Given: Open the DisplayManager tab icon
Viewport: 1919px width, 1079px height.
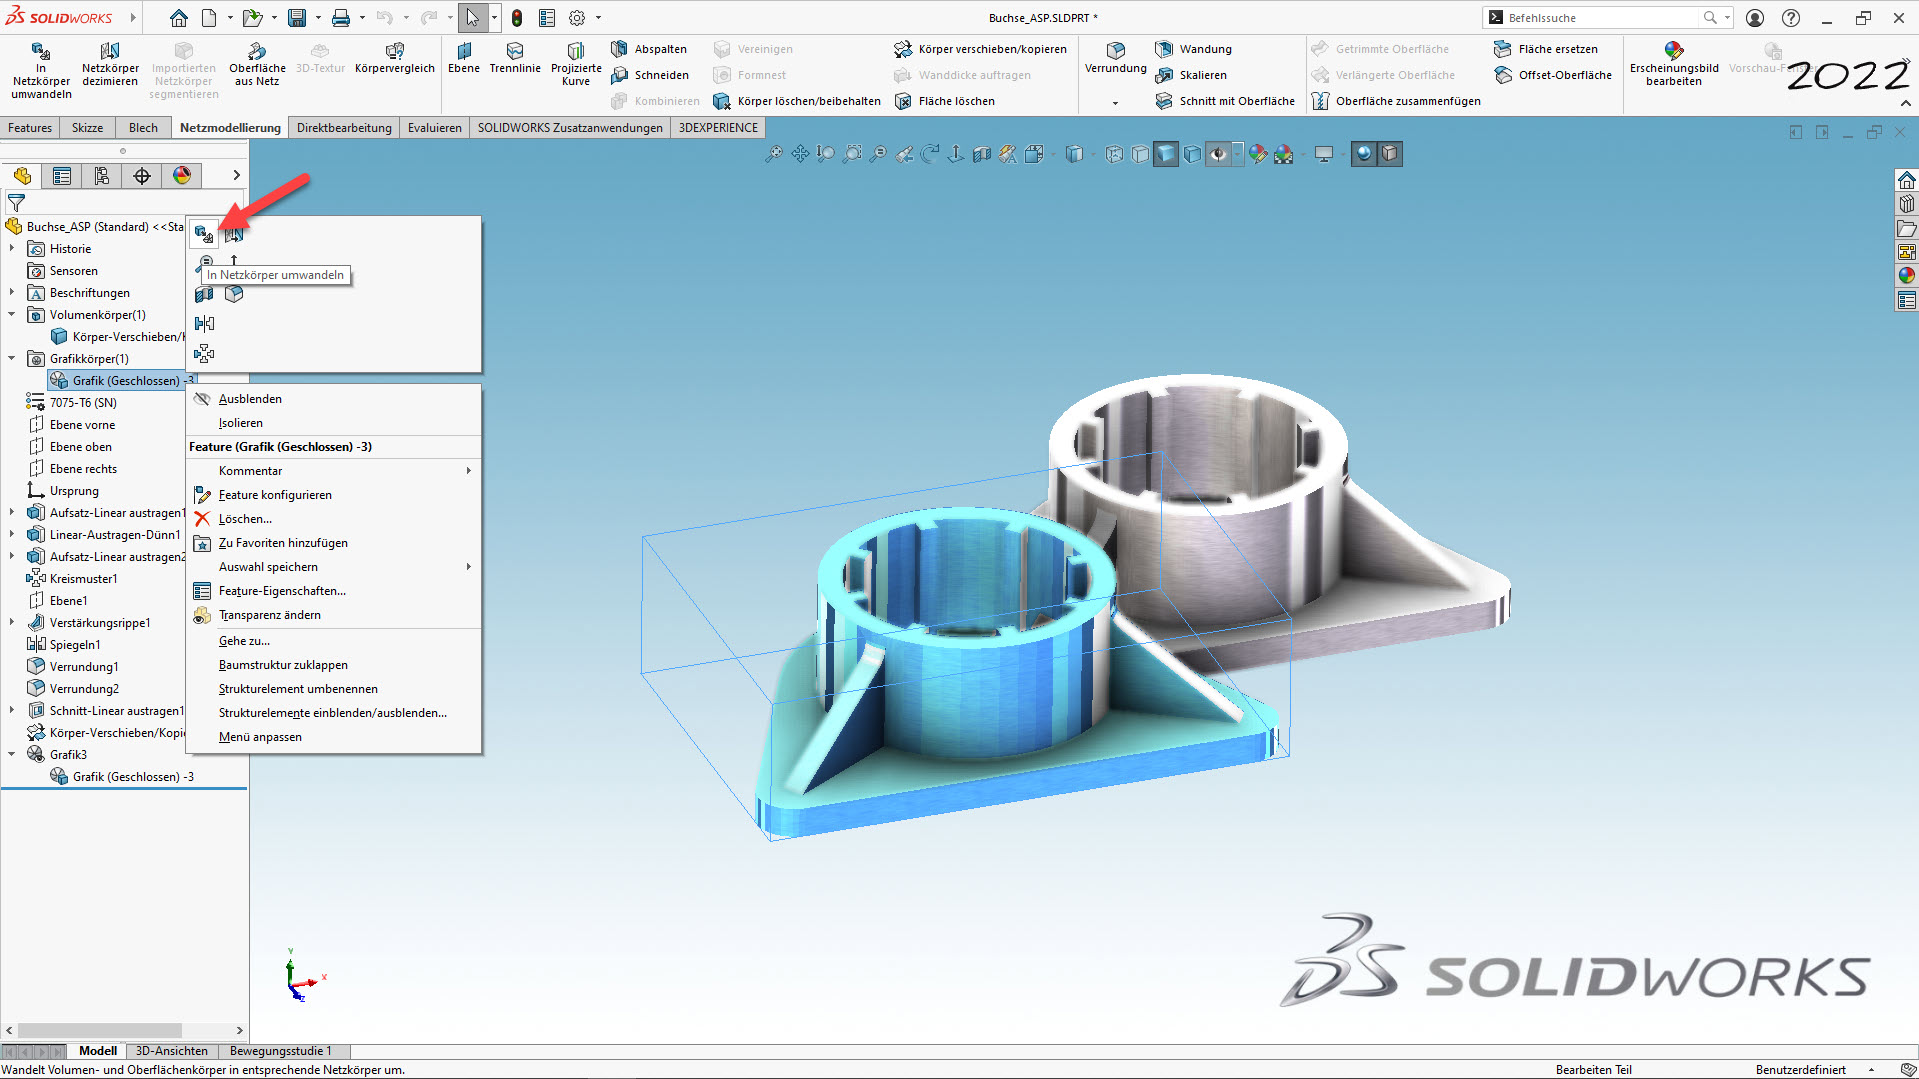Looking at the screenshot, I should point(182,176).
